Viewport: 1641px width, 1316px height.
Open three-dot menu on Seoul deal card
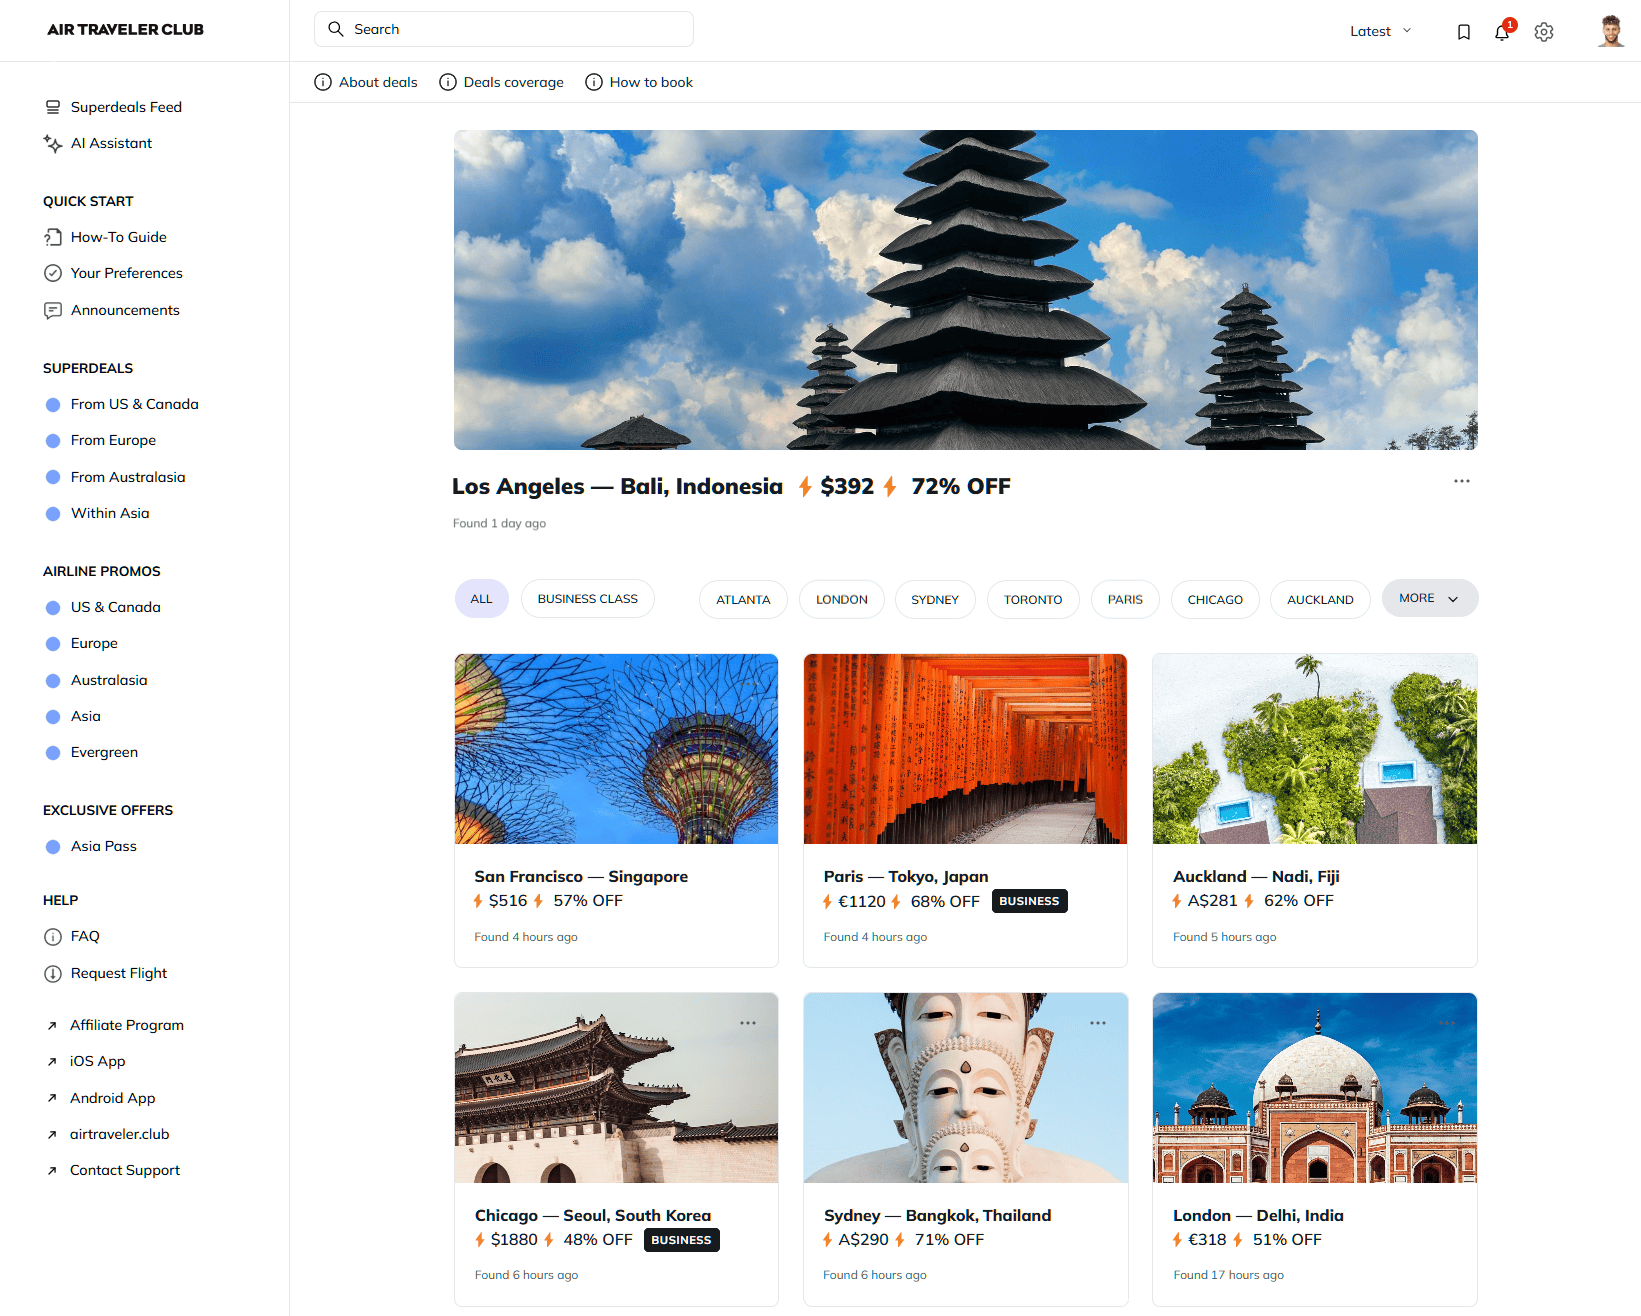747,1023
